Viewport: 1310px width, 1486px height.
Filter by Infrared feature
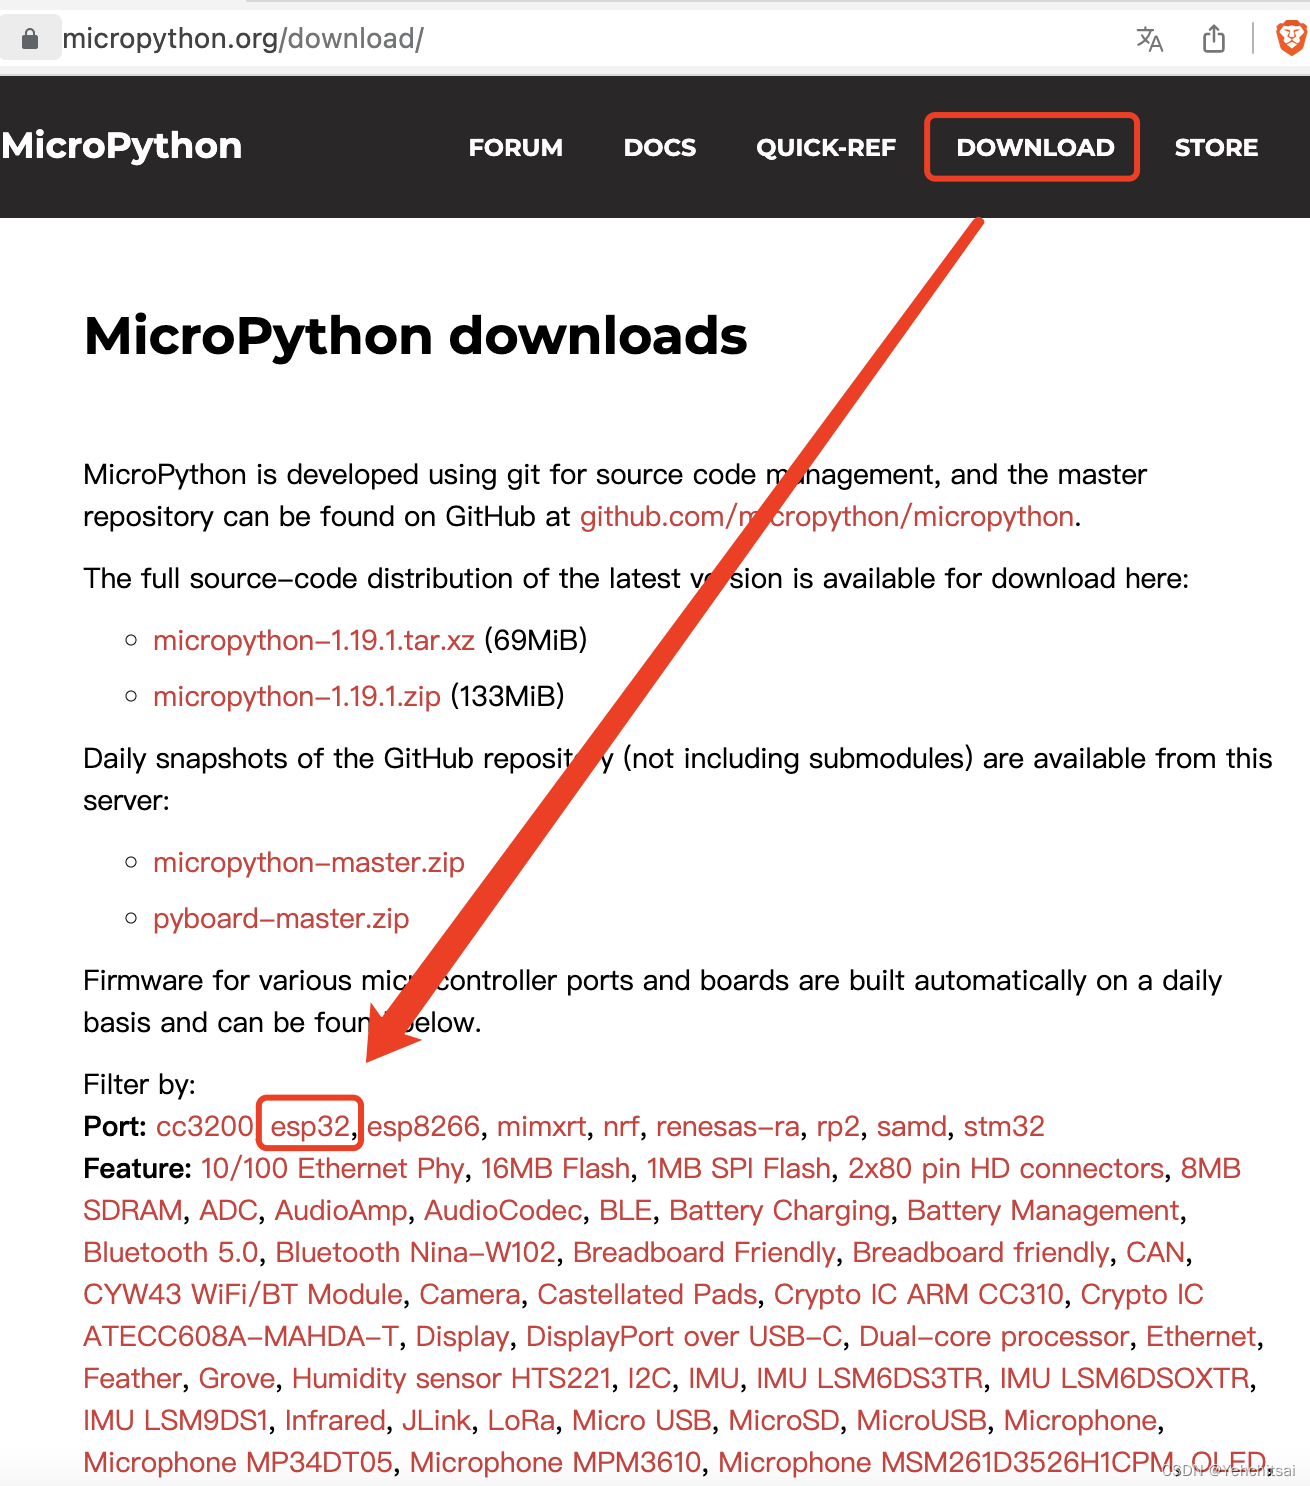335,1421
